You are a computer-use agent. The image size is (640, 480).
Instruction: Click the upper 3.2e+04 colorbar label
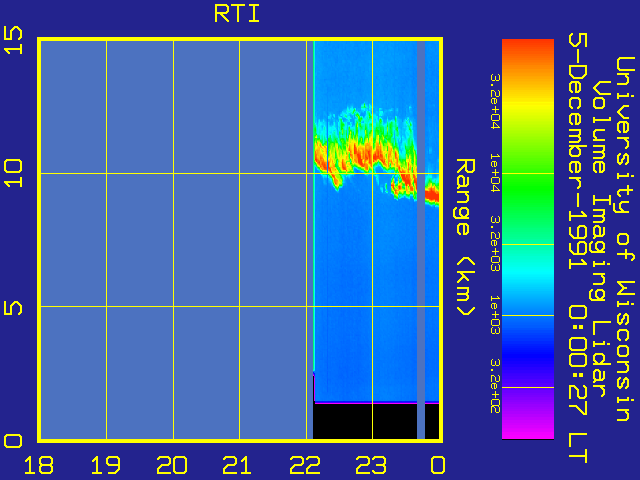(495, 101)
